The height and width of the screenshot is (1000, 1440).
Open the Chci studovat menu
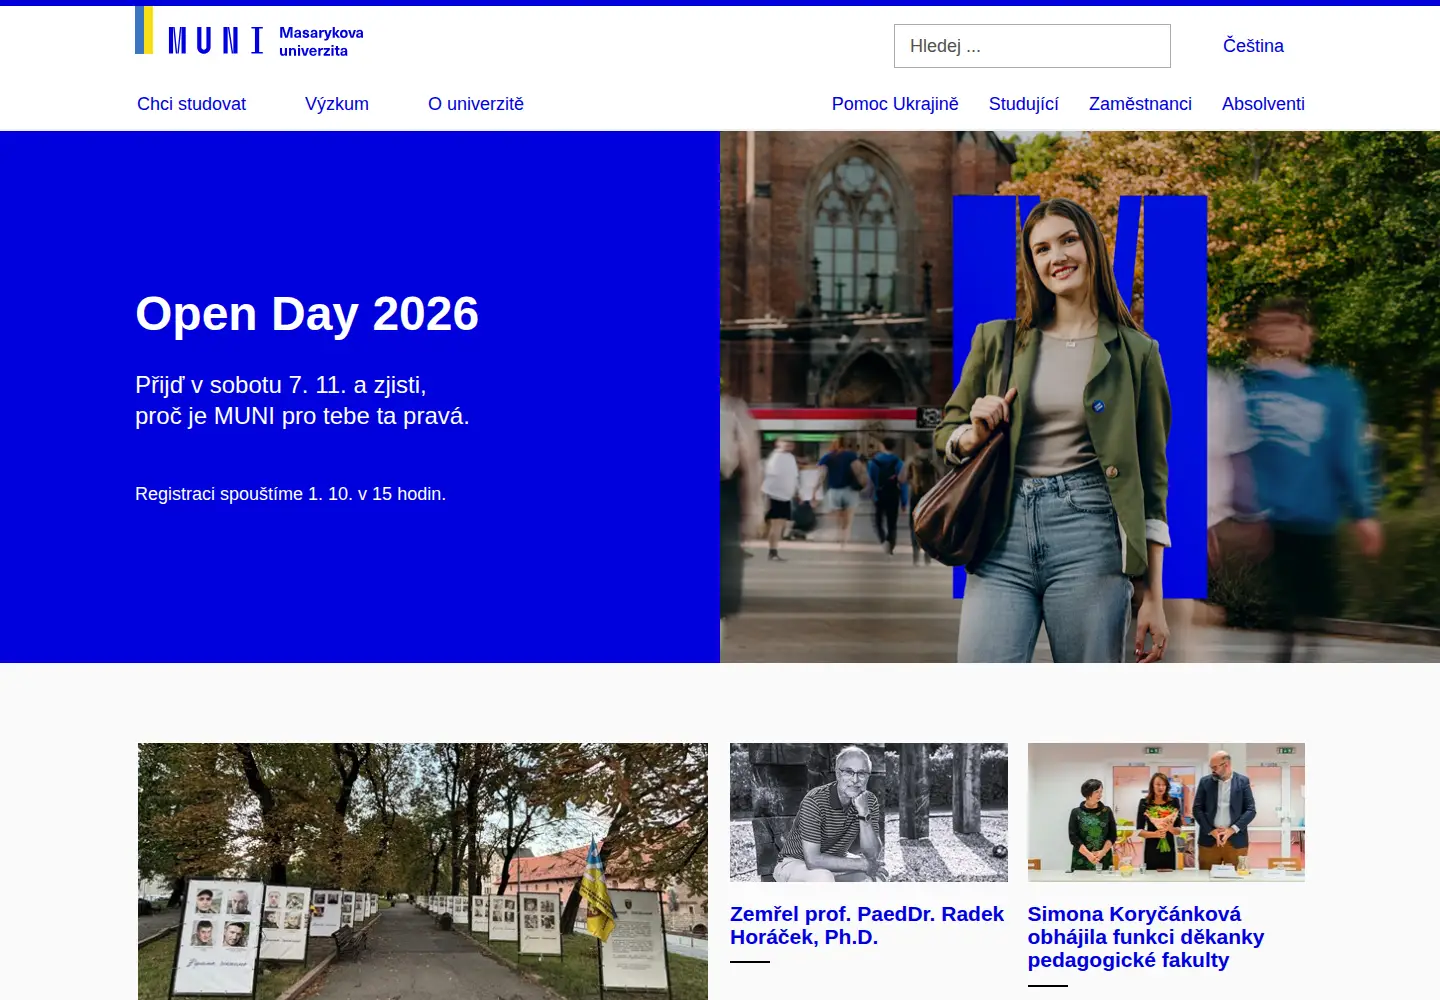click(191, 104)
